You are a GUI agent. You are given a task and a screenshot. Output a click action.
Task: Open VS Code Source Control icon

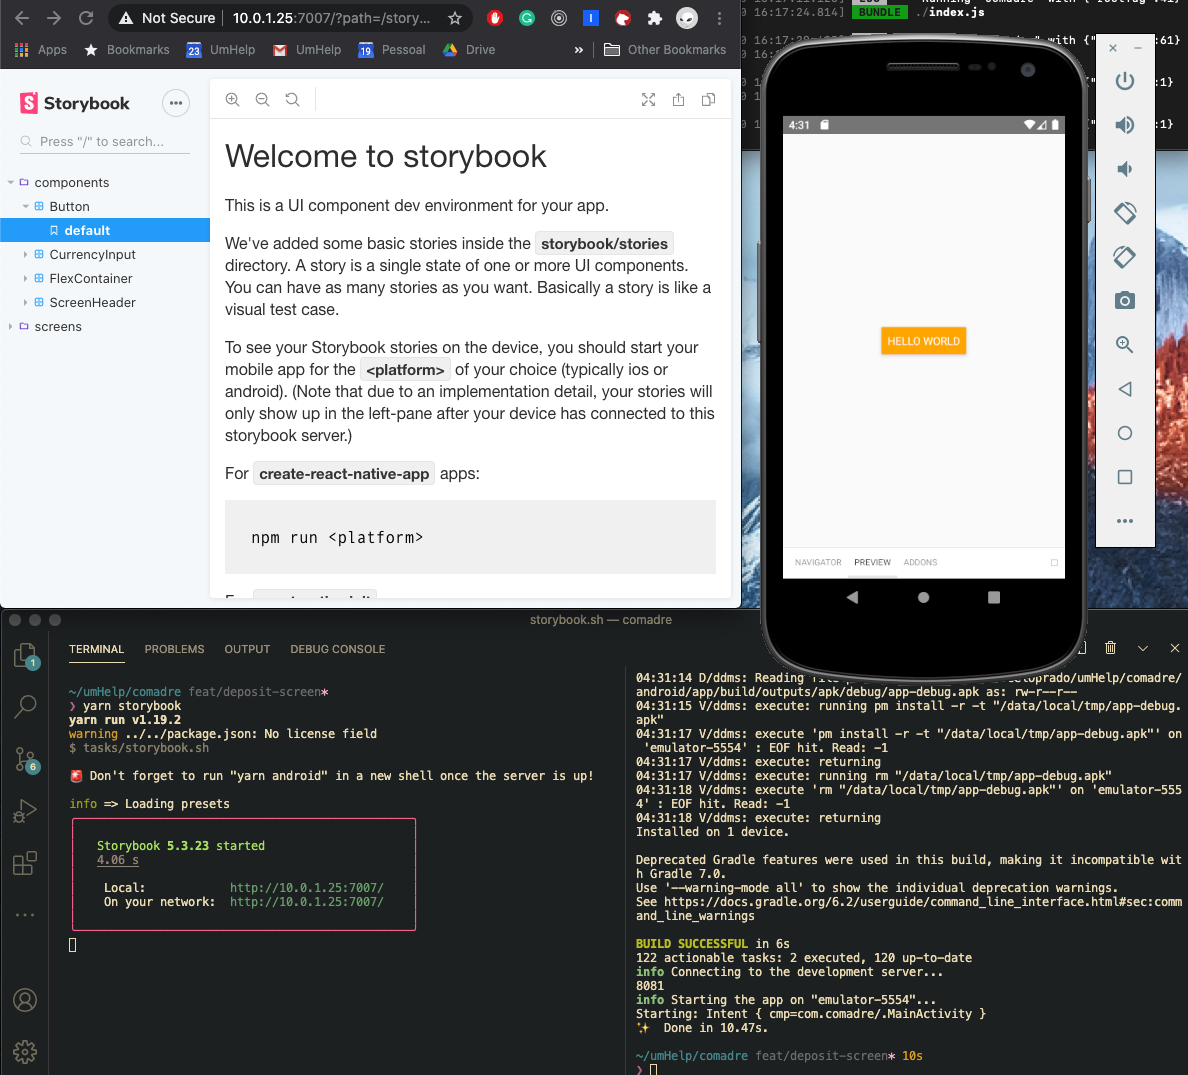point(25,760)
